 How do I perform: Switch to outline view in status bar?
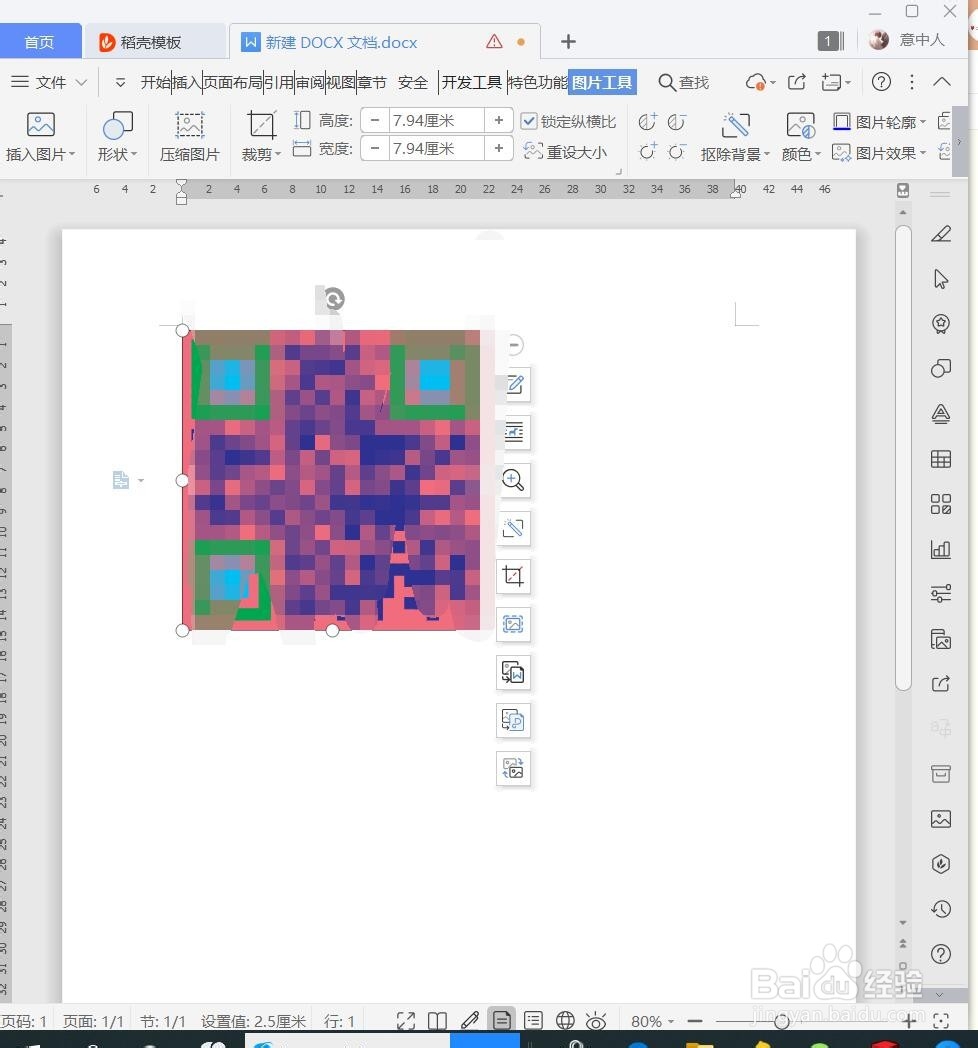click(533, 1020)
